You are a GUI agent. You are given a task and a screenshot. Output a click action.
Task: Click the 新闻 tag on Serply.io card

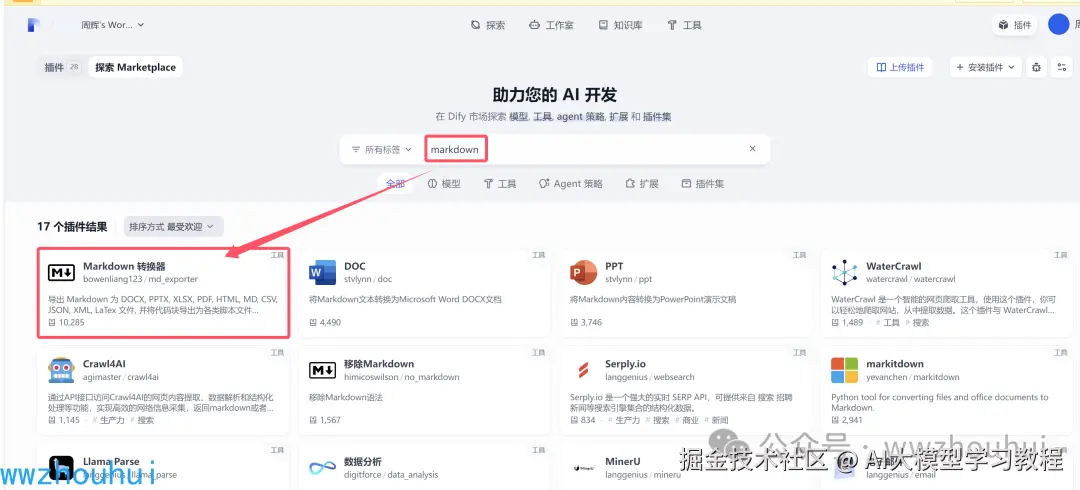point(716,420)
